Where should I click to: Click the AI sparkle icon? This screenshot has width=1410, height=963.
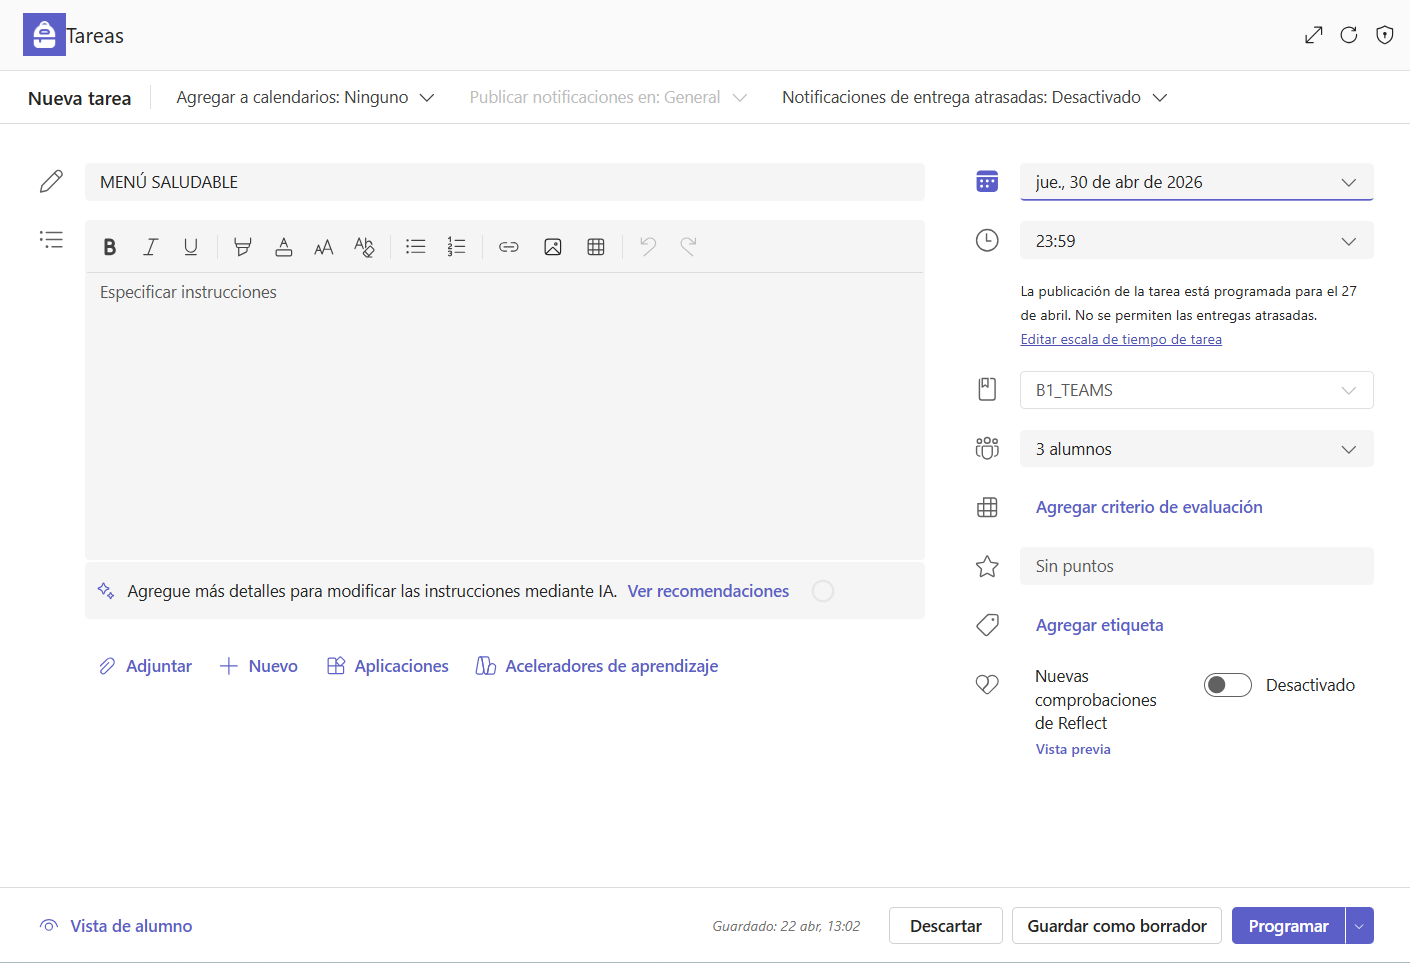click(106, 591)
